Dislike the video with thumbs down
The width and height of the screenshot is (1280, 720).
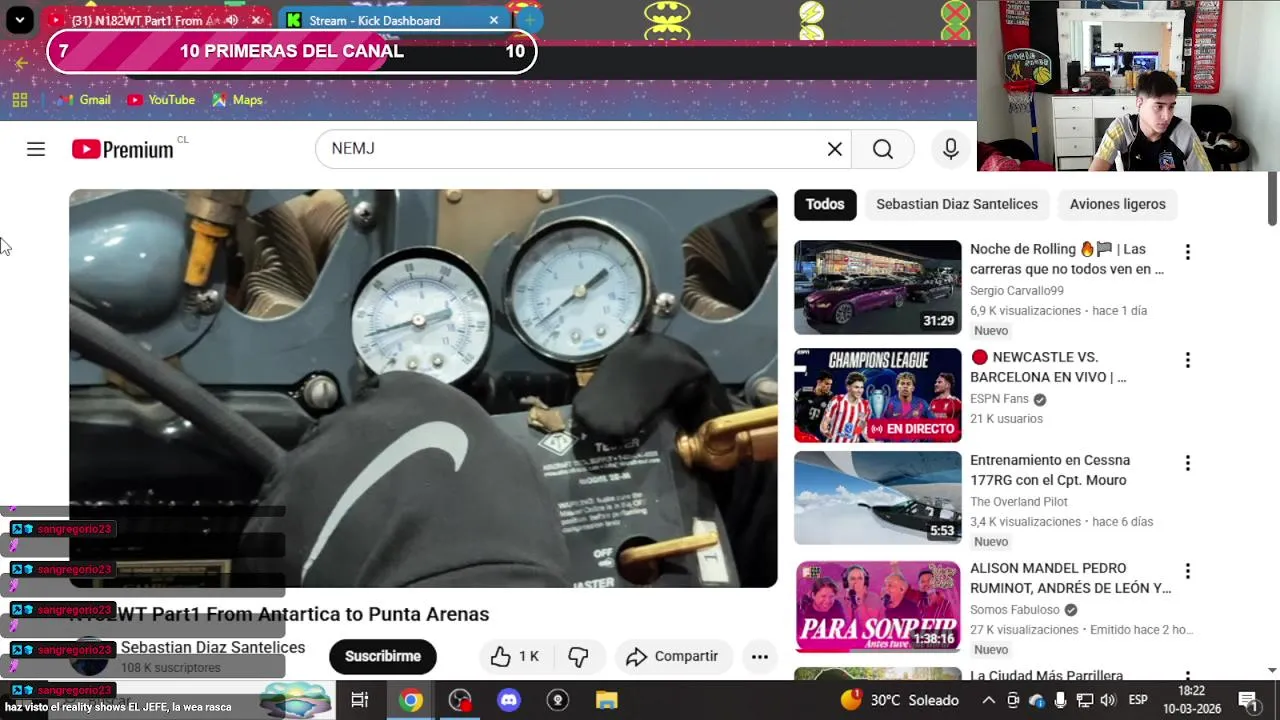[x=578, y=656]
